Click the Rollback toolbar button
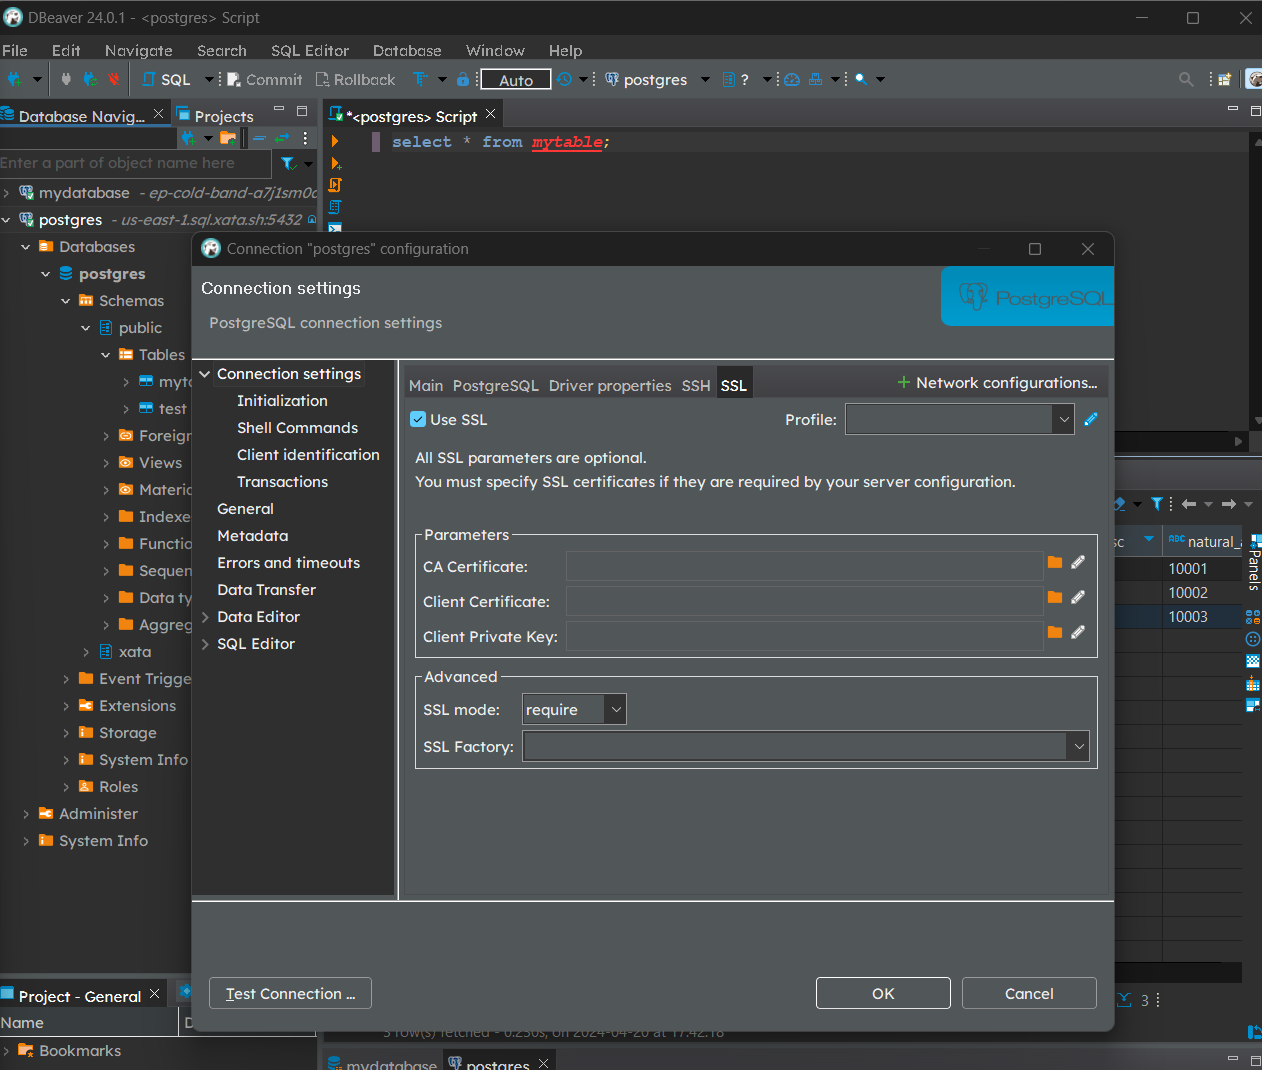This screenshot has height=1070, width=1262. coord(355,80)
